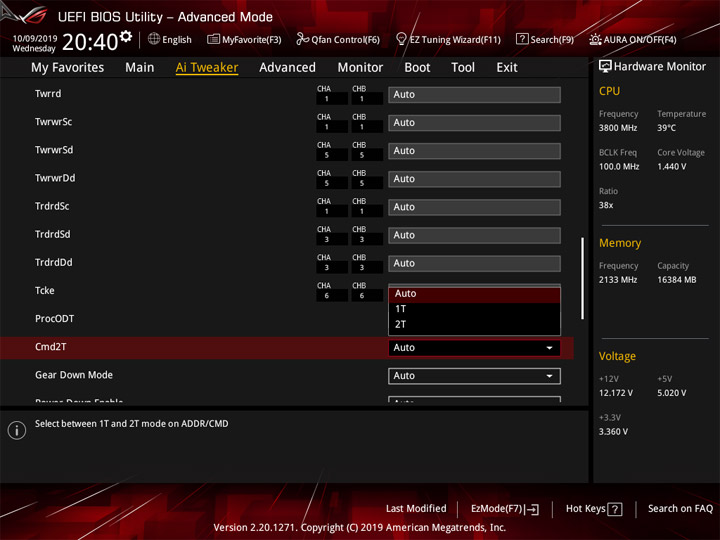Select the Tcke setting label
The image size is (720, 540).
pyautogui.click(x=45, y=291)
